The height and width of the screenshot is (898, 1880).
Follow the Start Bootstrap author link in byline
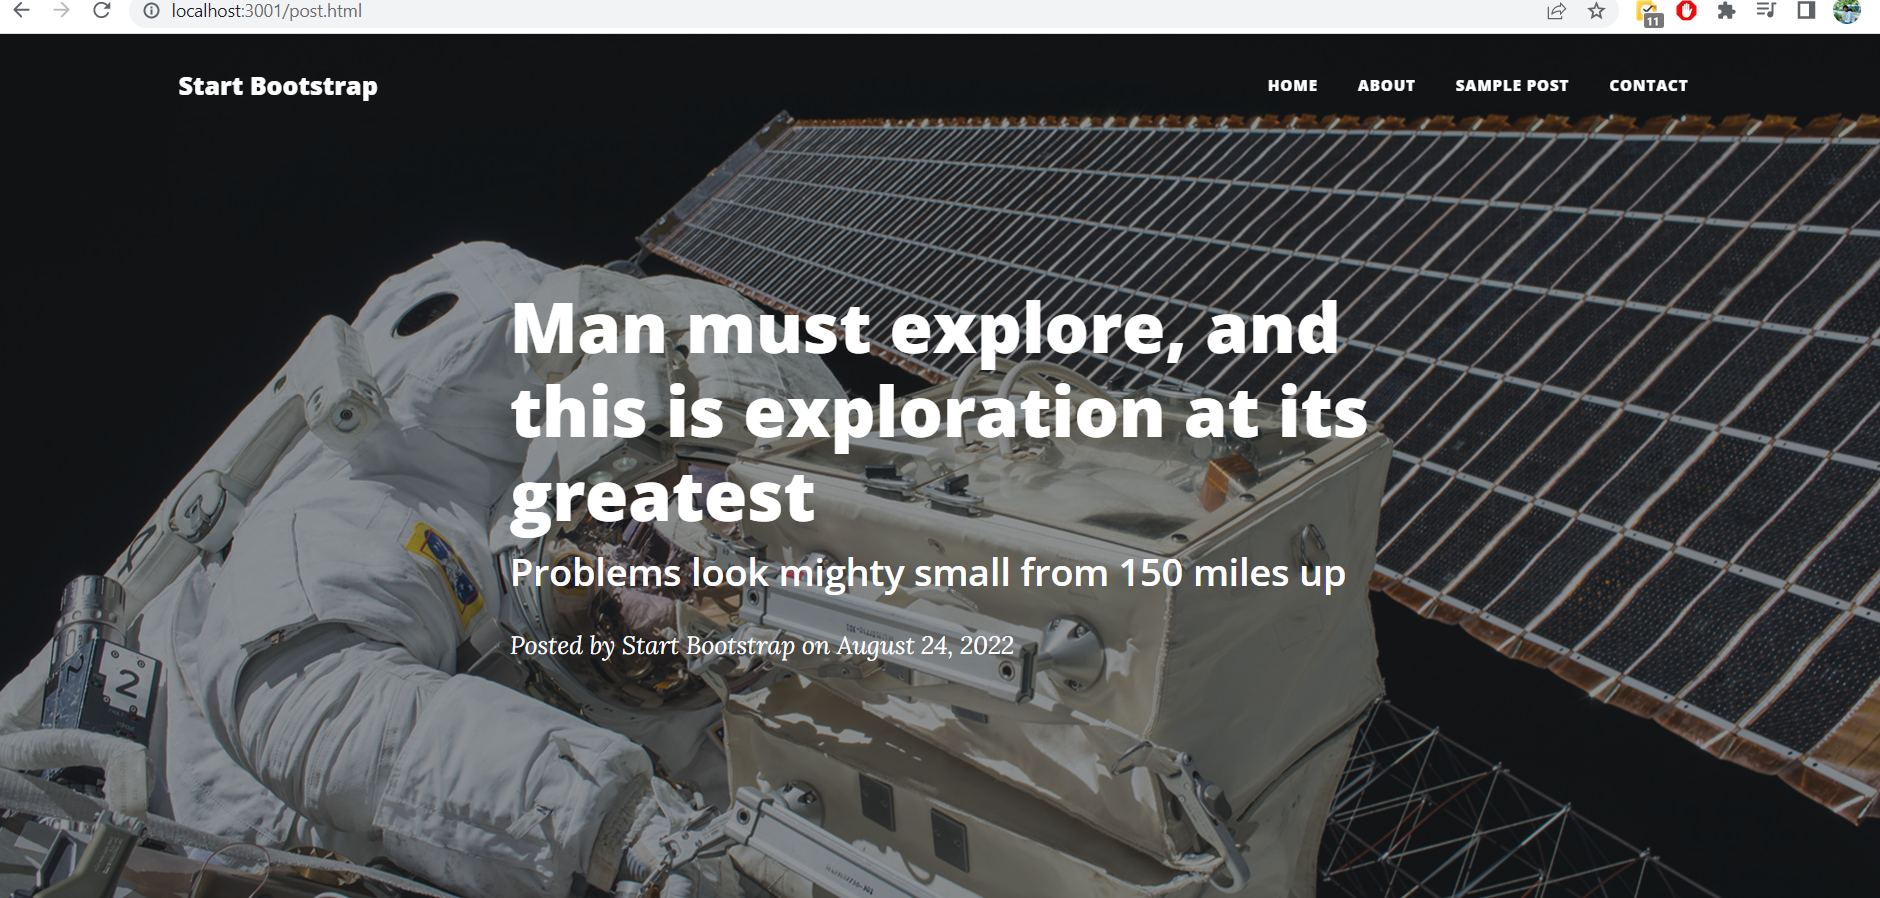point(708,646)
